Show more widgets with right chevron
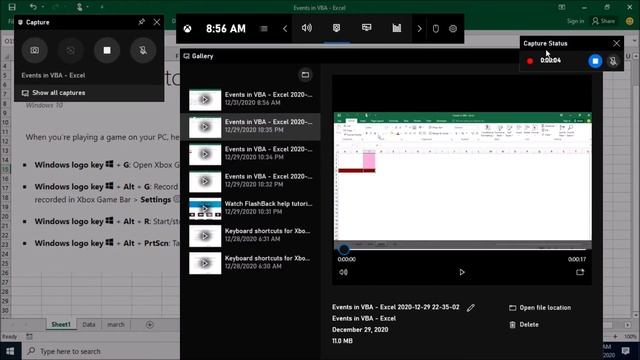Viewport: 640px width, 360px height. tap(419, 29)
